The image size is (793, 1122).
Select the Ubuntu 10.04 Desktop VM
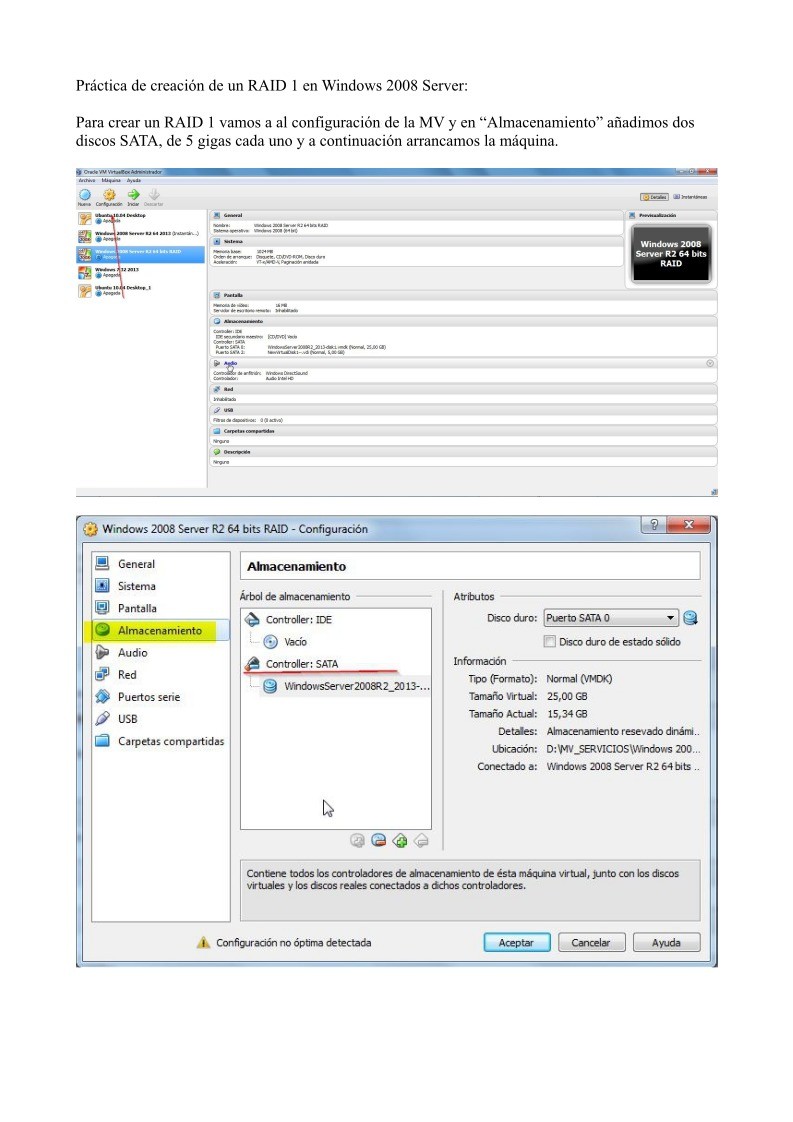(x=140, y=218)
